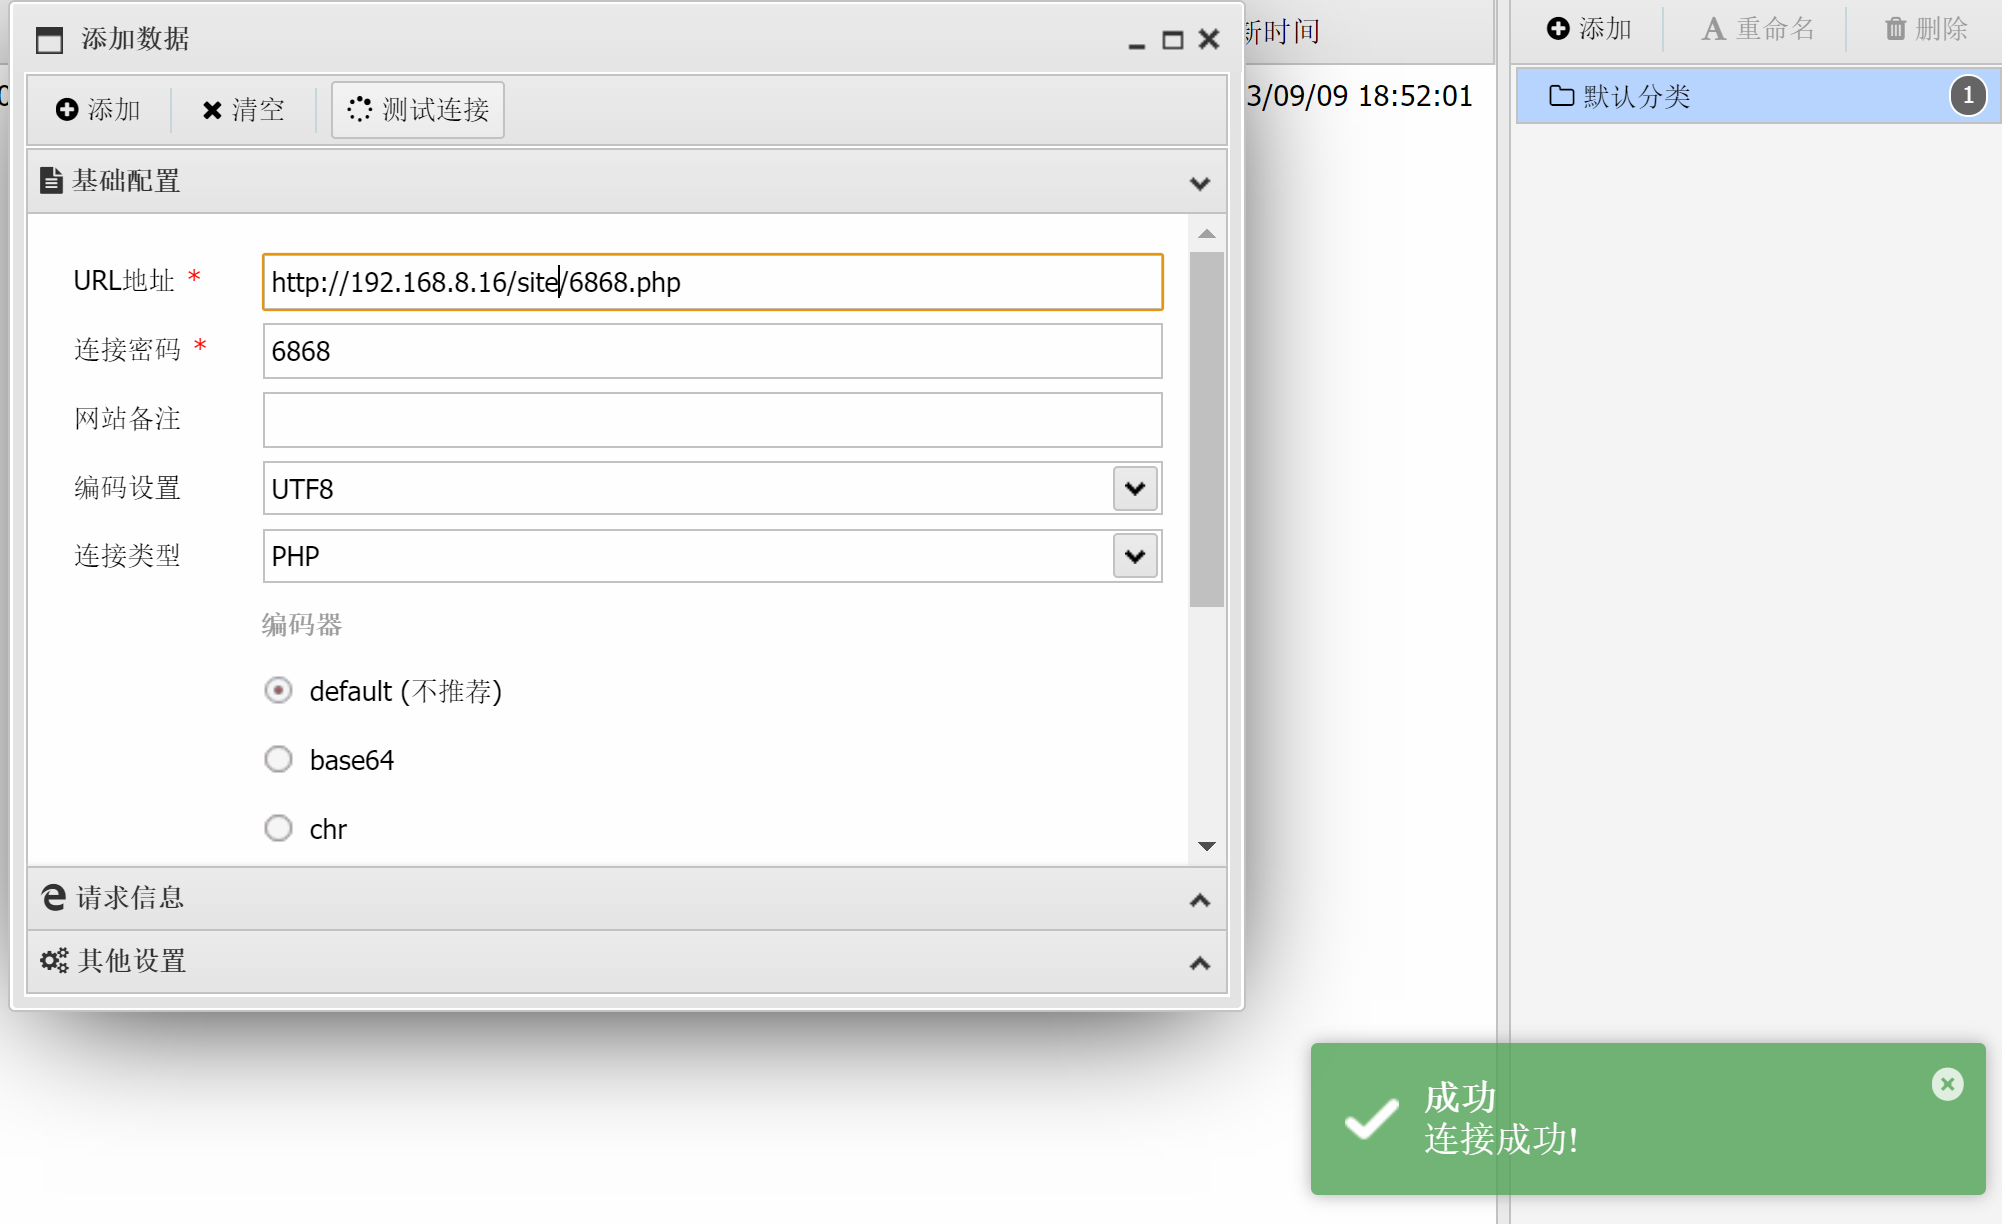Click 重命名 rename category button

pos(1758,29)
